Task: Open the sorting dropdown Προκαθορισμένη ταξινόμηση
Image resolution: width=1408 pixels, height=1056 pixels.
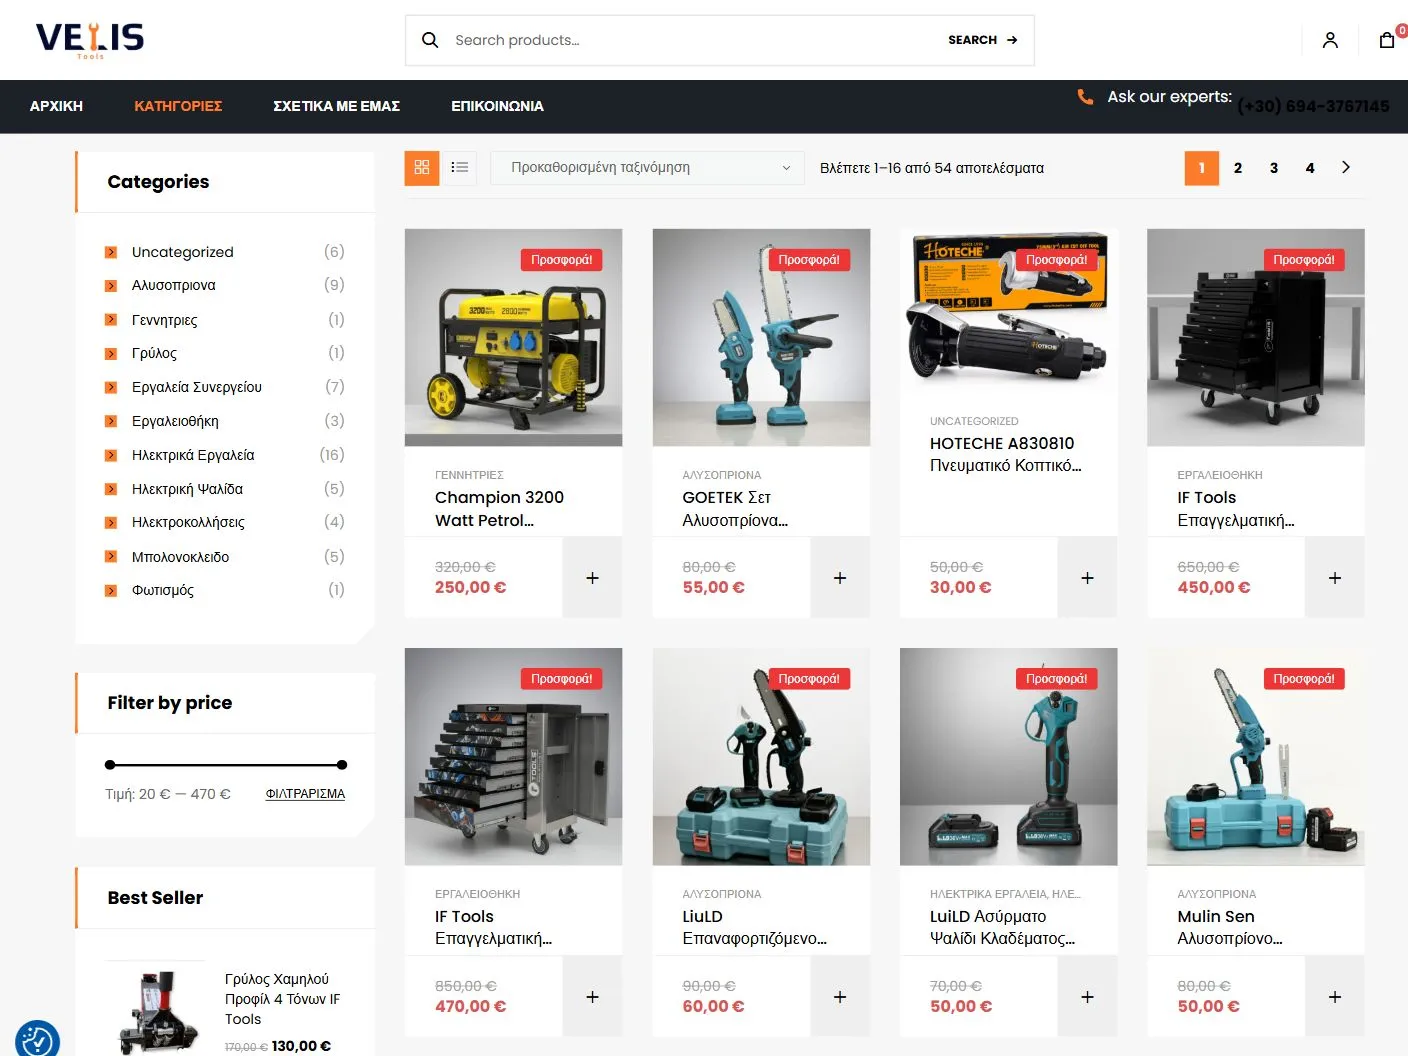Action: (648, 168)
